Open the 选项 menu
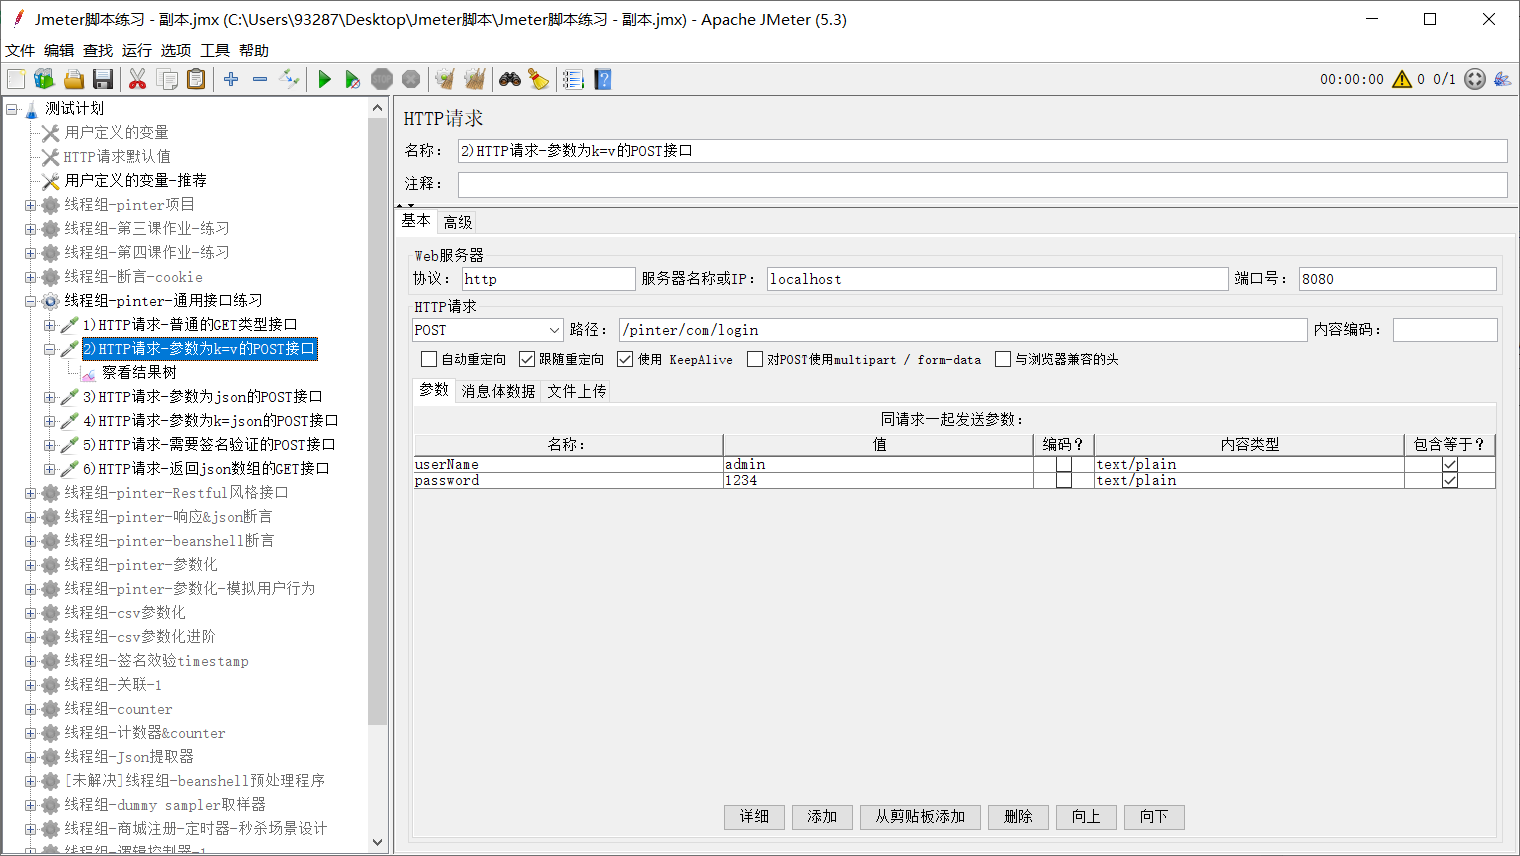Image resolution: width=1520 pixels, height=856 pixels. pos(176,50)
